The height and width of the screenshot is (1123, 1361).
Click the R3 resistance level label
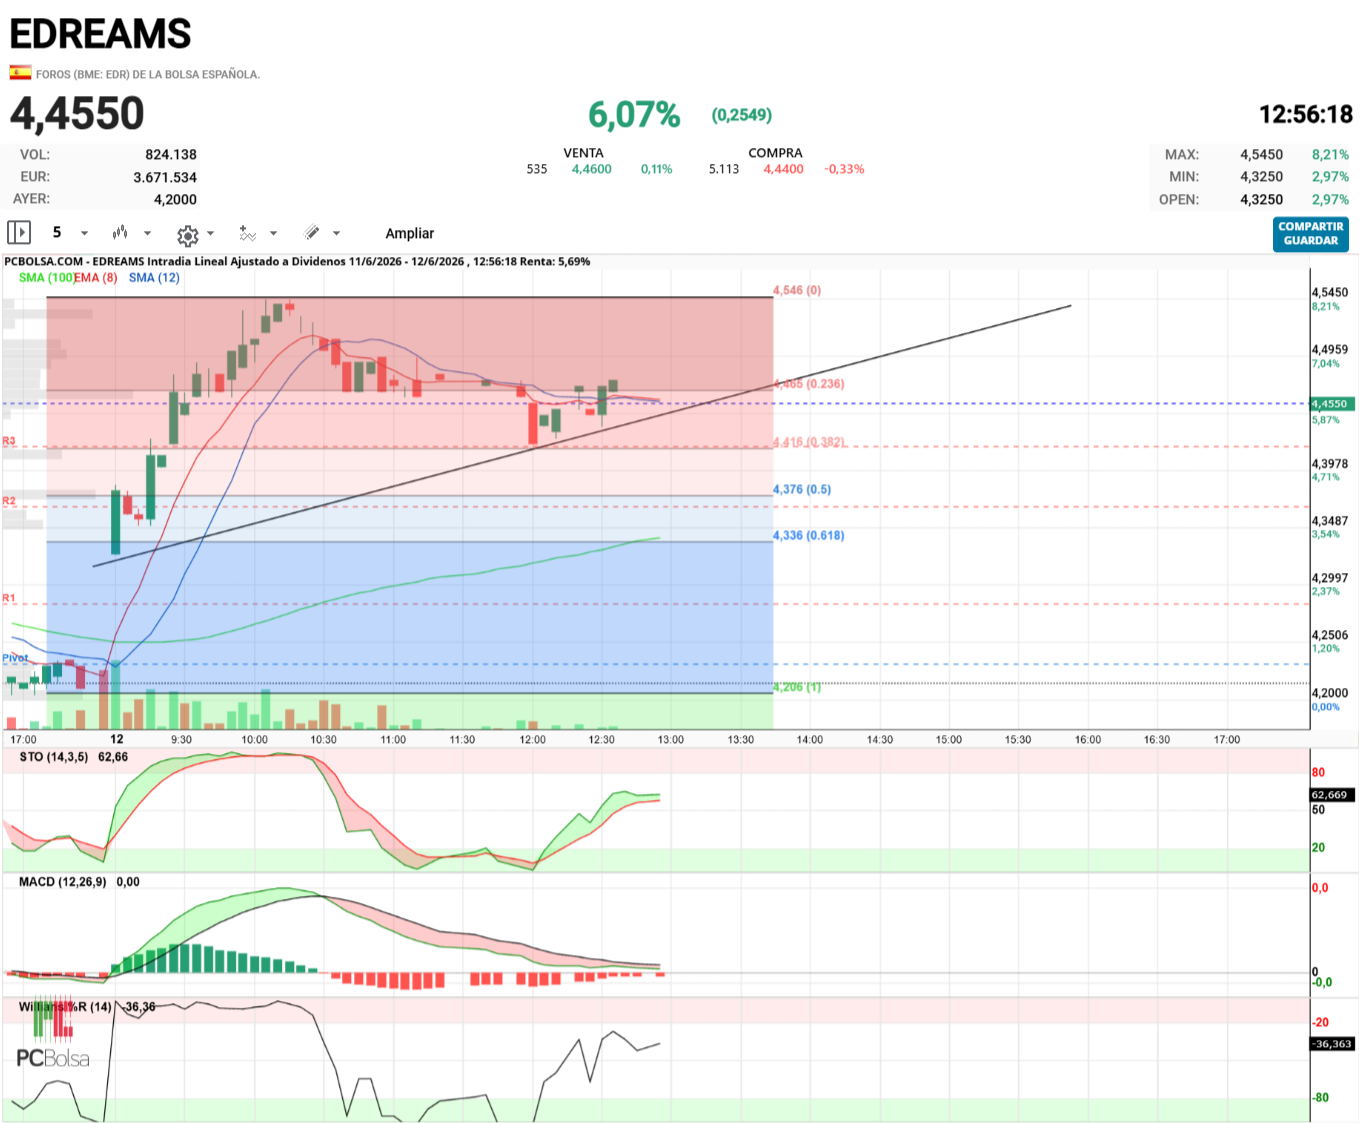coord(9,441)
